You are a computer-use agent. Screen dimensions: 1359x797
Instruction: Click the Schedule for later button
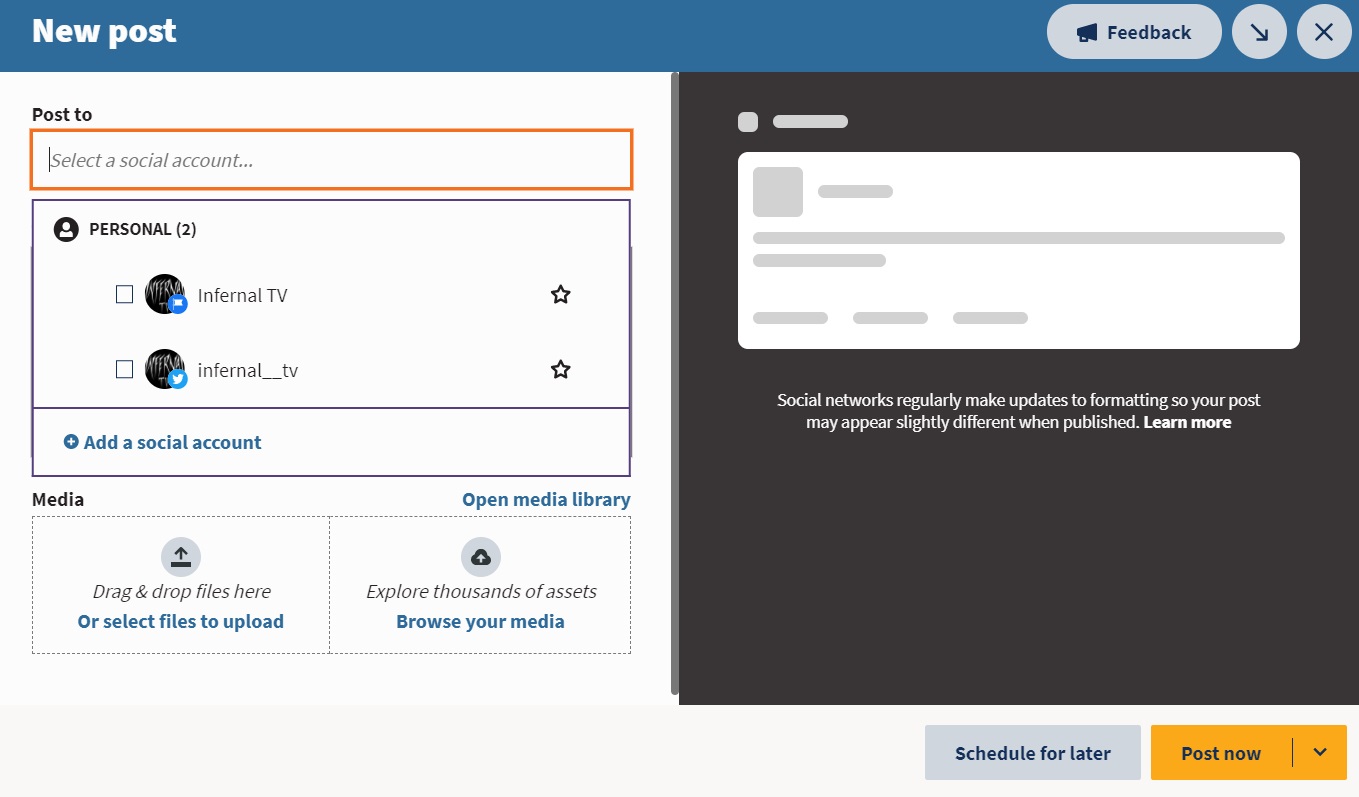pyautogui.click(x=1033, y=753)
